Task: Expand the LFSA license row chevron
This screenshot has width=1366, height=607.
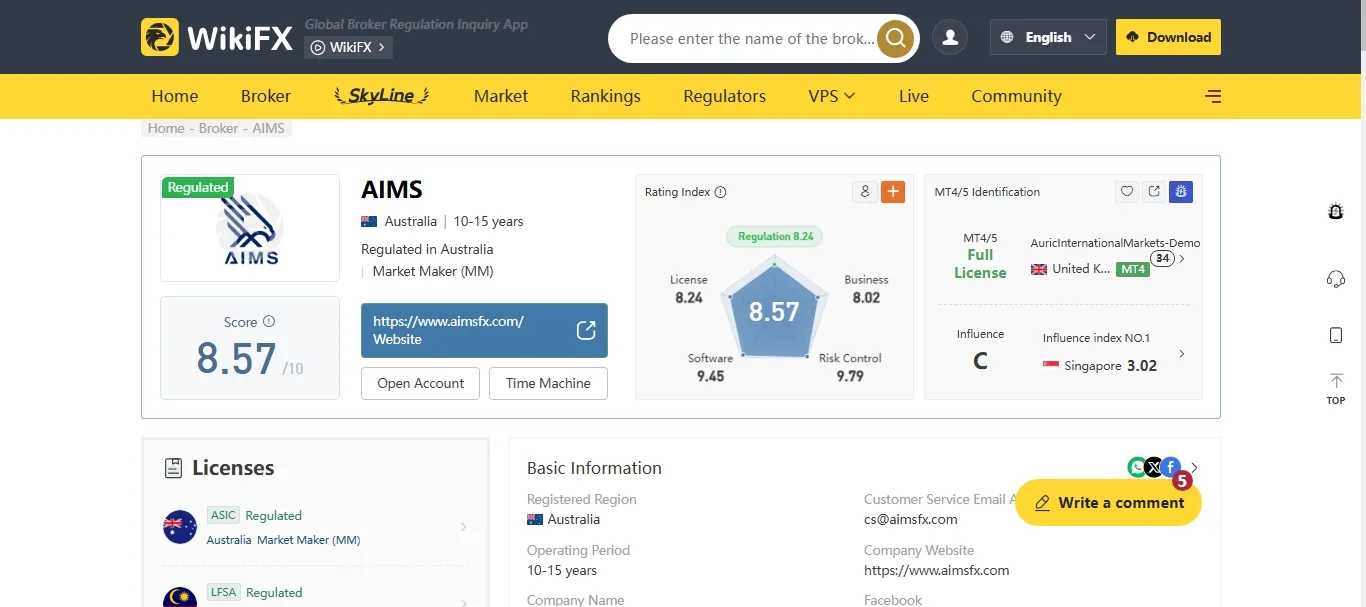Action: pos(463,602)
